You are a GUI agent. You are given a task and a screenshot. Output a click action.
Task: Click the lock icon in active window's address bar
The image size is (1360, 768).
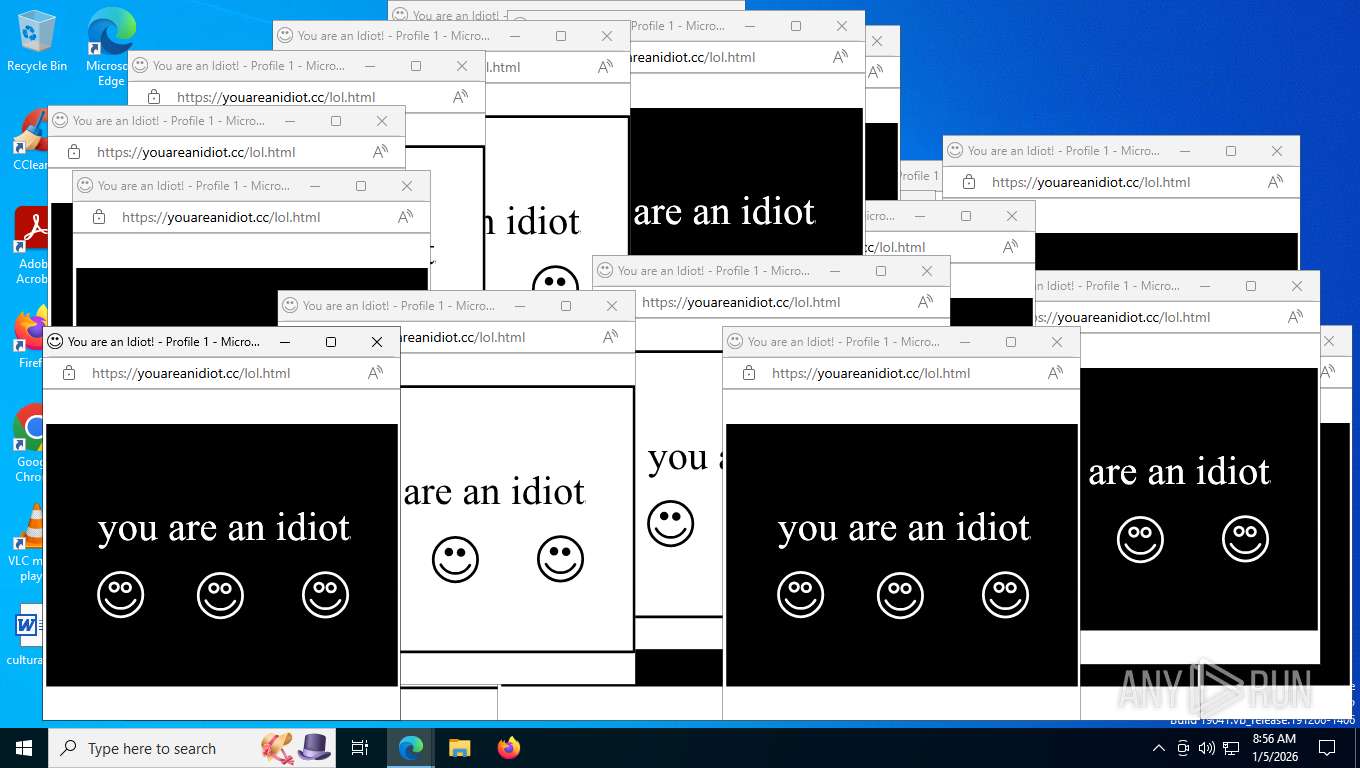click(x=69, y=373)
